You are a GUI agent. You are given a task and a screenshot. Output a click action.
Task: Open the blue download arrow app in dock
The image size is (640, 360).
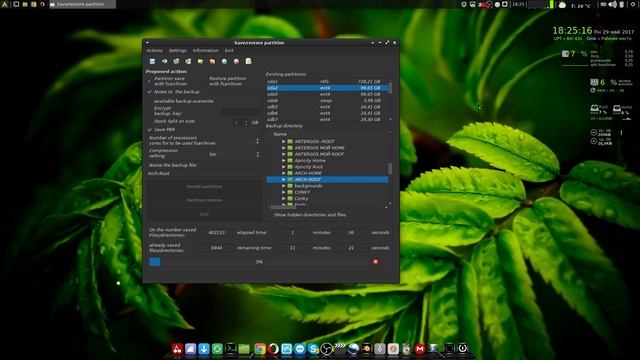pos(204,349)
